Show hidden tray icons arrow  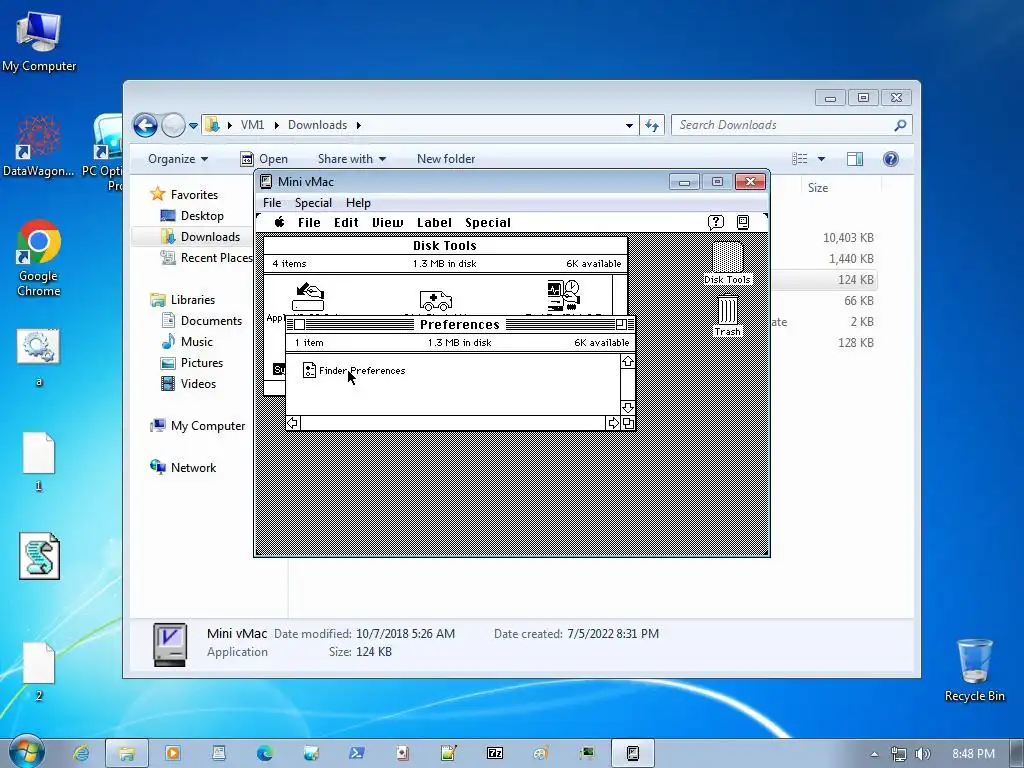[874, 754]
